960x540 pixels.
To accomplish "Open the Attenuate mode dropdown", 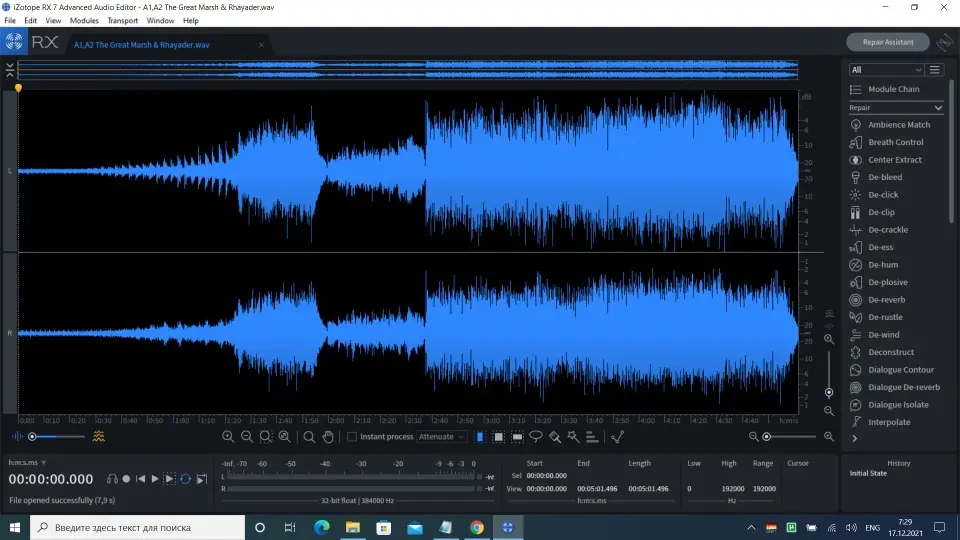I will click(441, 437).
